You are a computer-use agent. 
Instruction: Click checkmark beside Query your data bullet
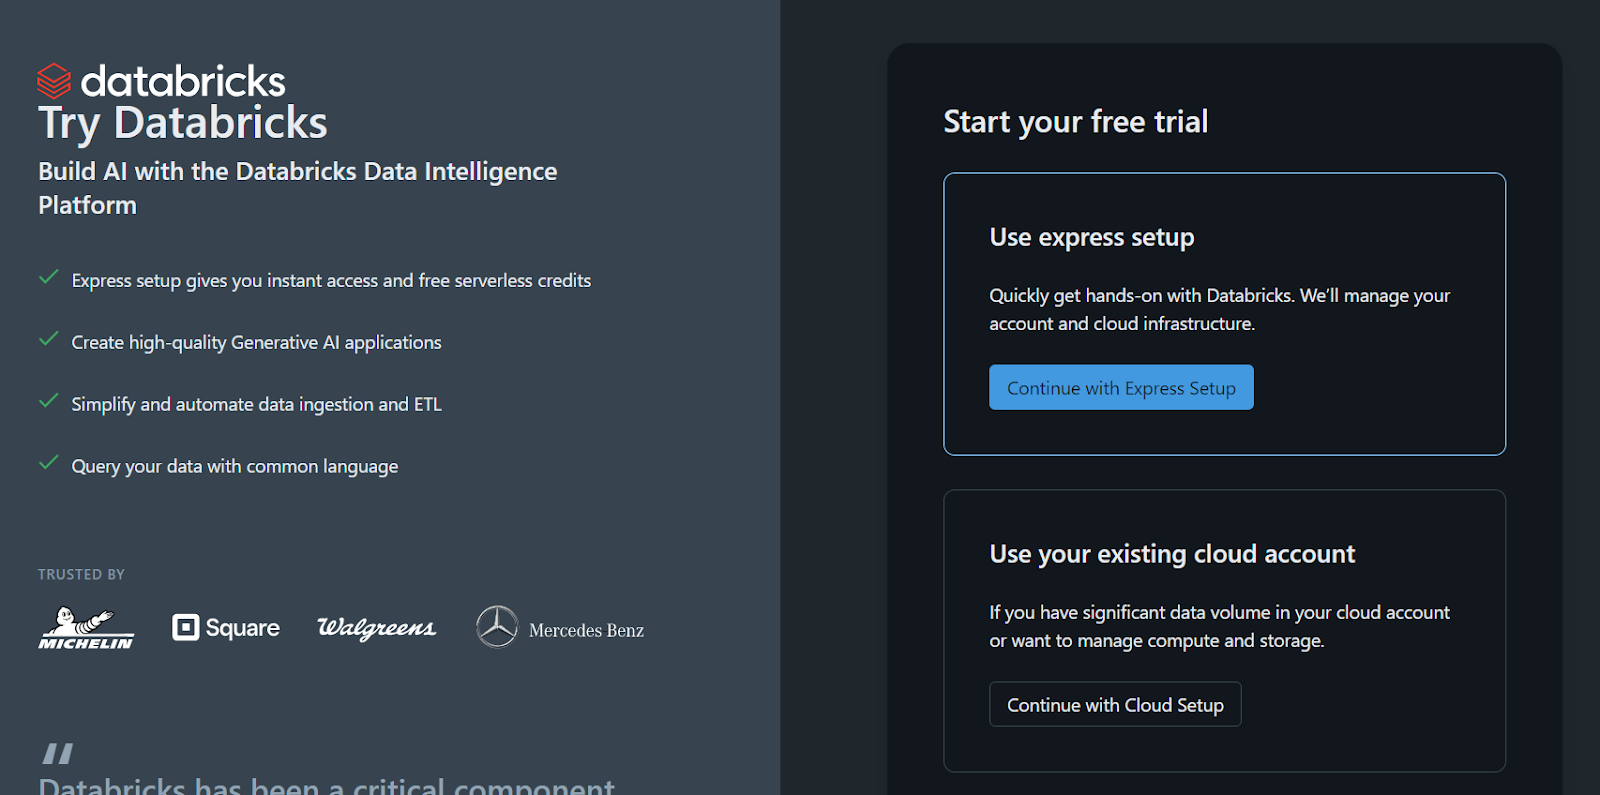point(48,464)
